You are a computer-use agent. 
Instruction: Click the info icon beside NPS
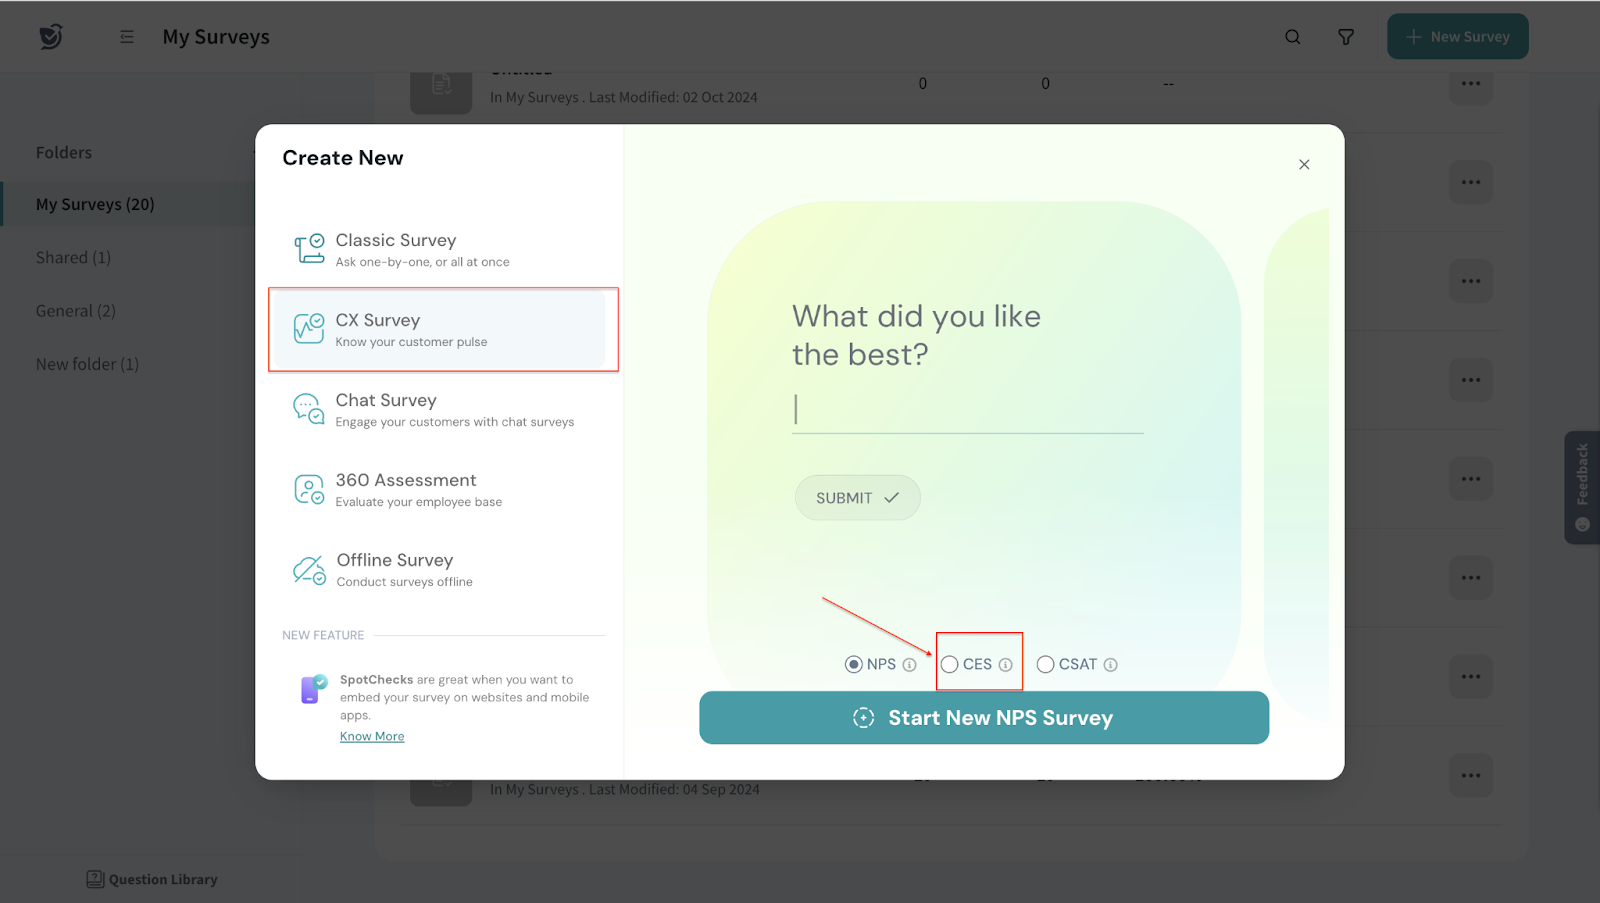click(x=909, y=665)
